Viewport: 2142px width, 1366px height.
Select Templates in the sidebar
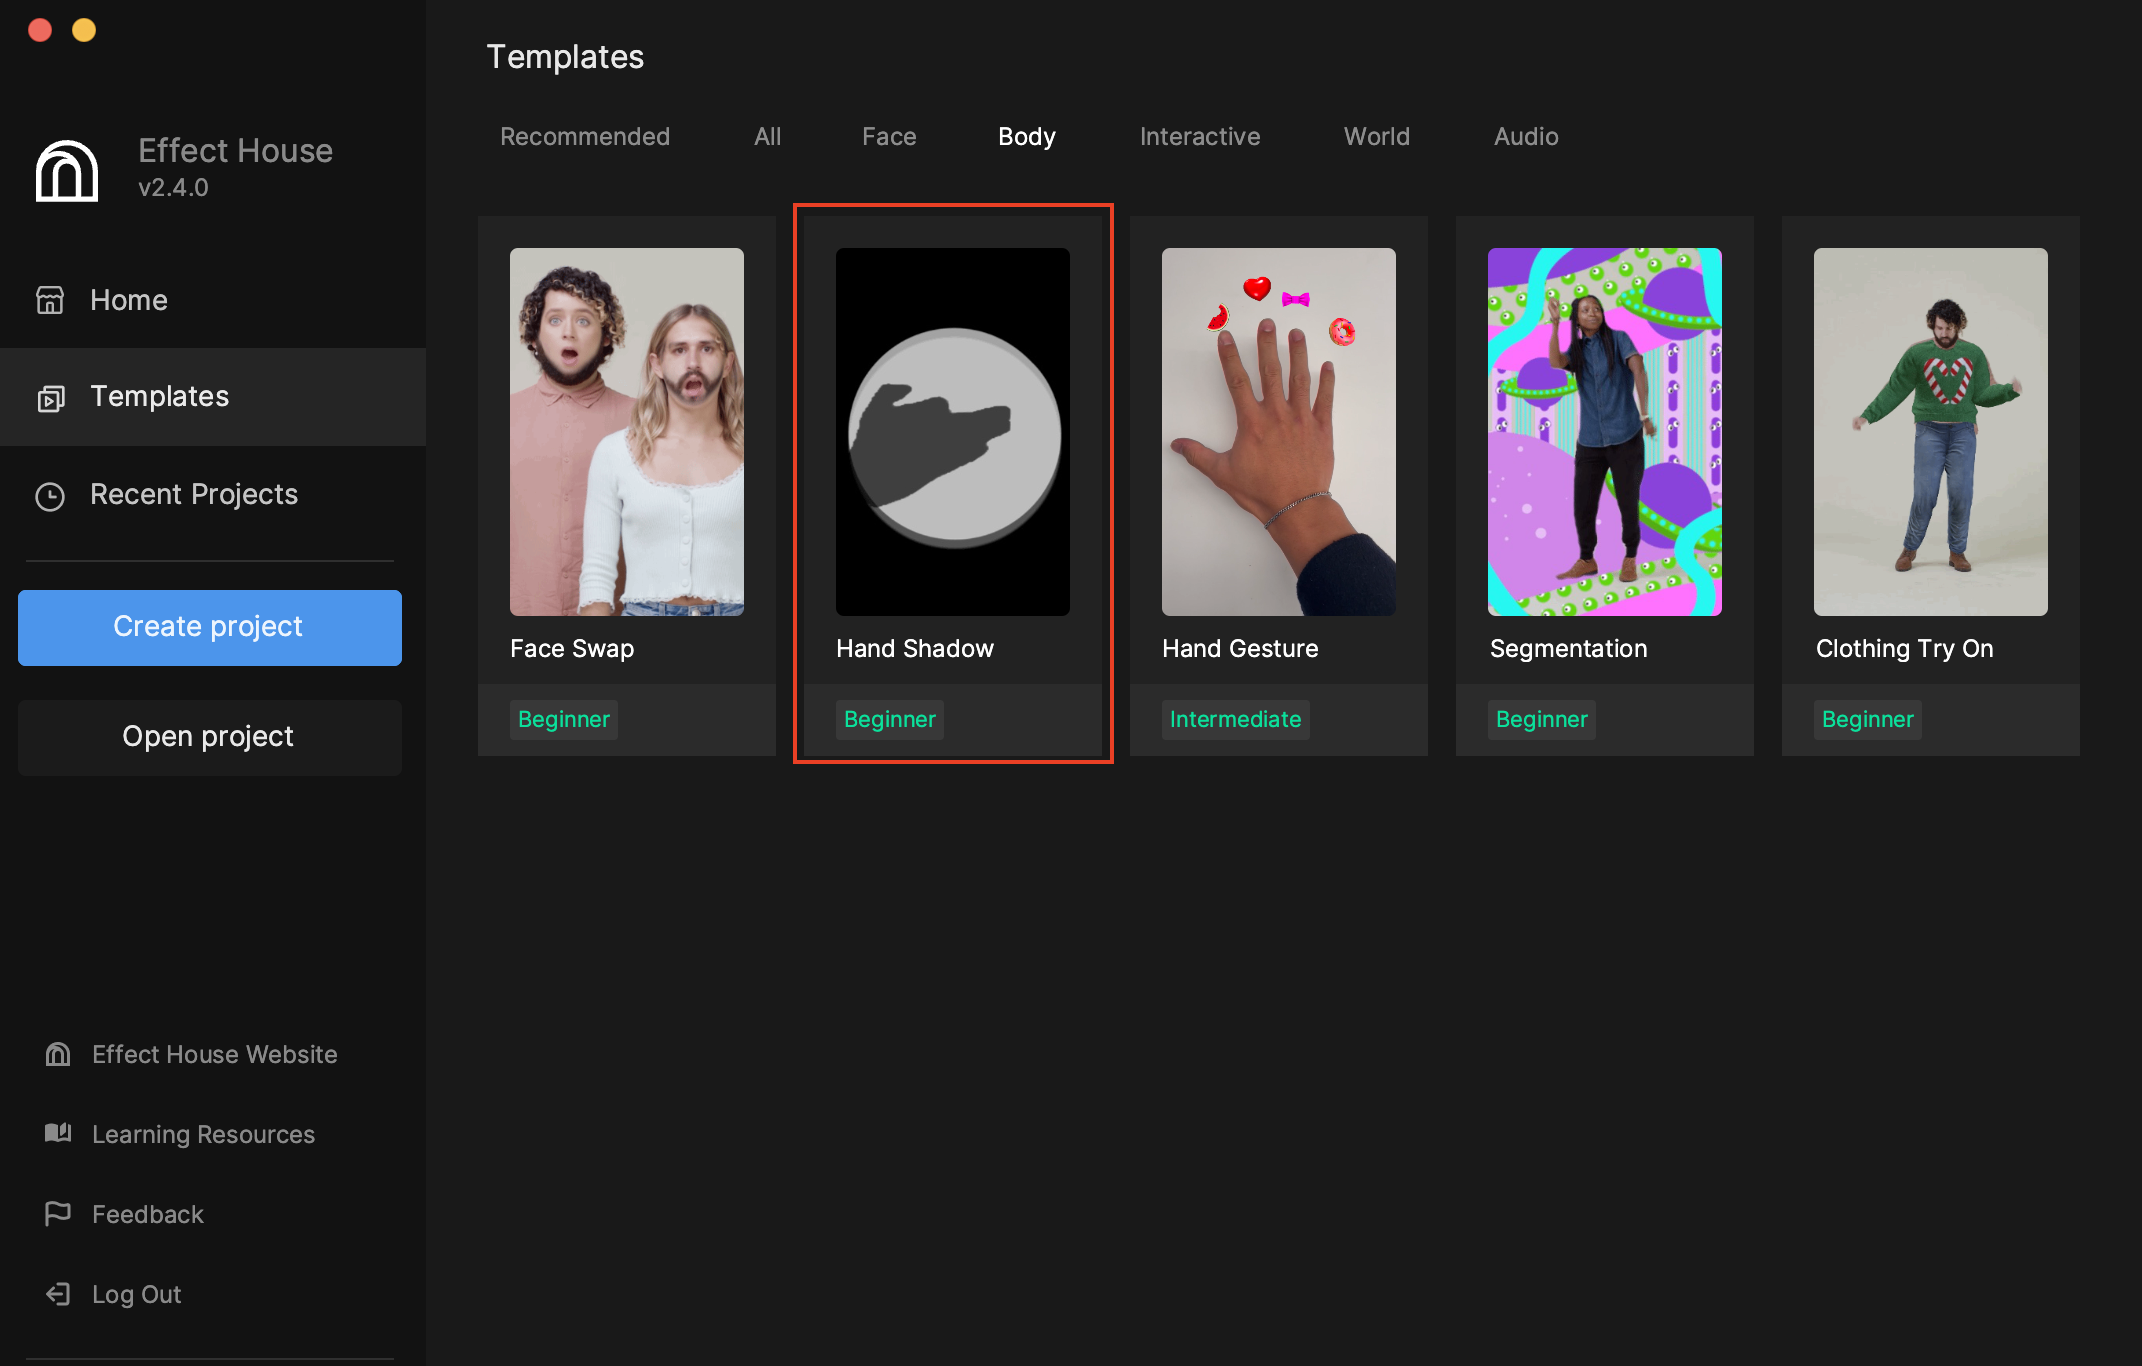pos(213,397)
